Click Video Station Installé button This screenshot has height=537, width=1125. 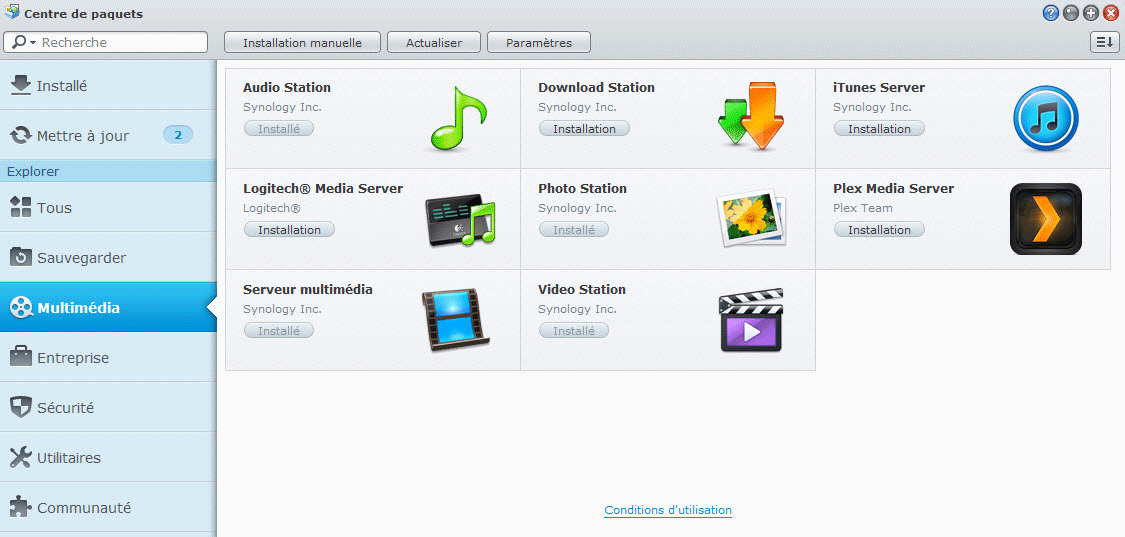pos(574,330)
